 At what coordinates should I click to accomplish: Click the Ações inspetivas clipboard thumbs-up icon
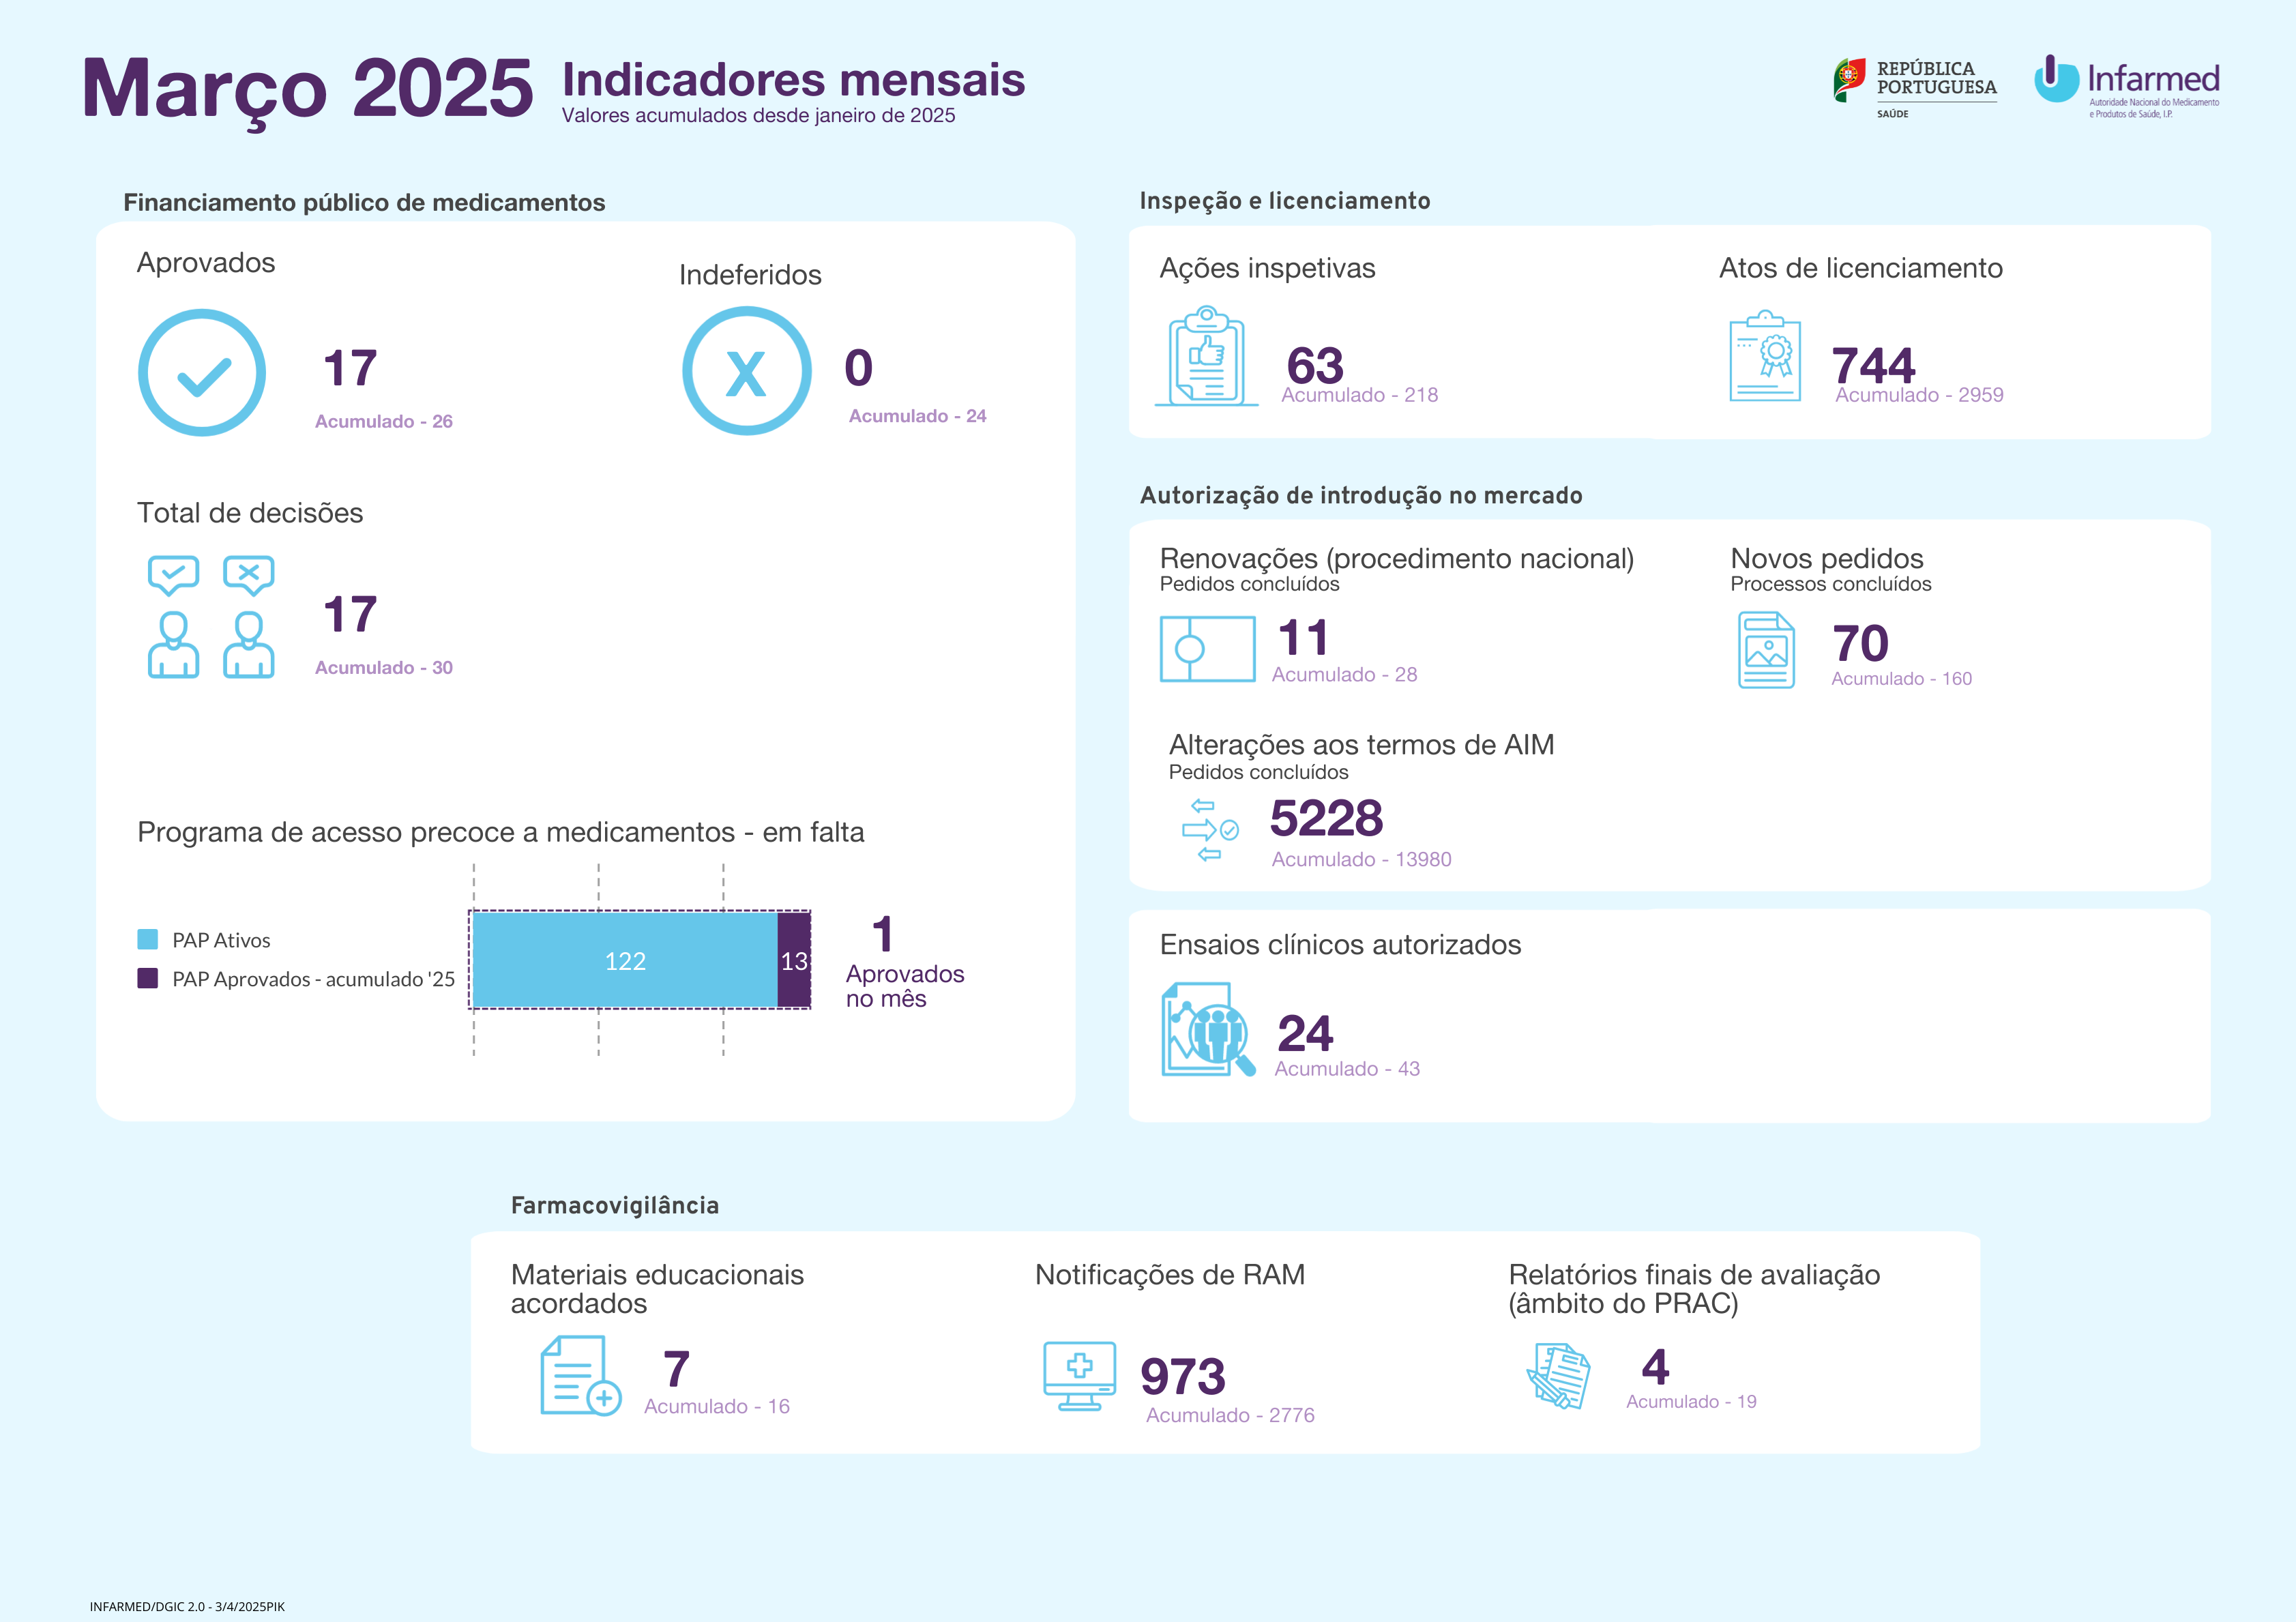(x=1207, y=356)
